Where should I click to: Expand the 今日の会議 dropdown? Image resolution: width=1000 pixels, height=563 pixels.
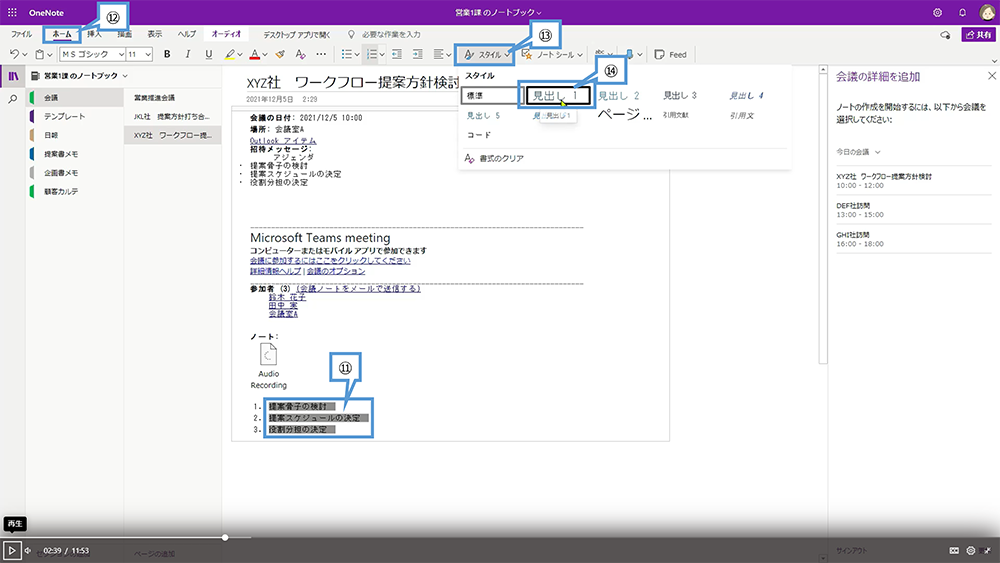click(x=858, y=152)
